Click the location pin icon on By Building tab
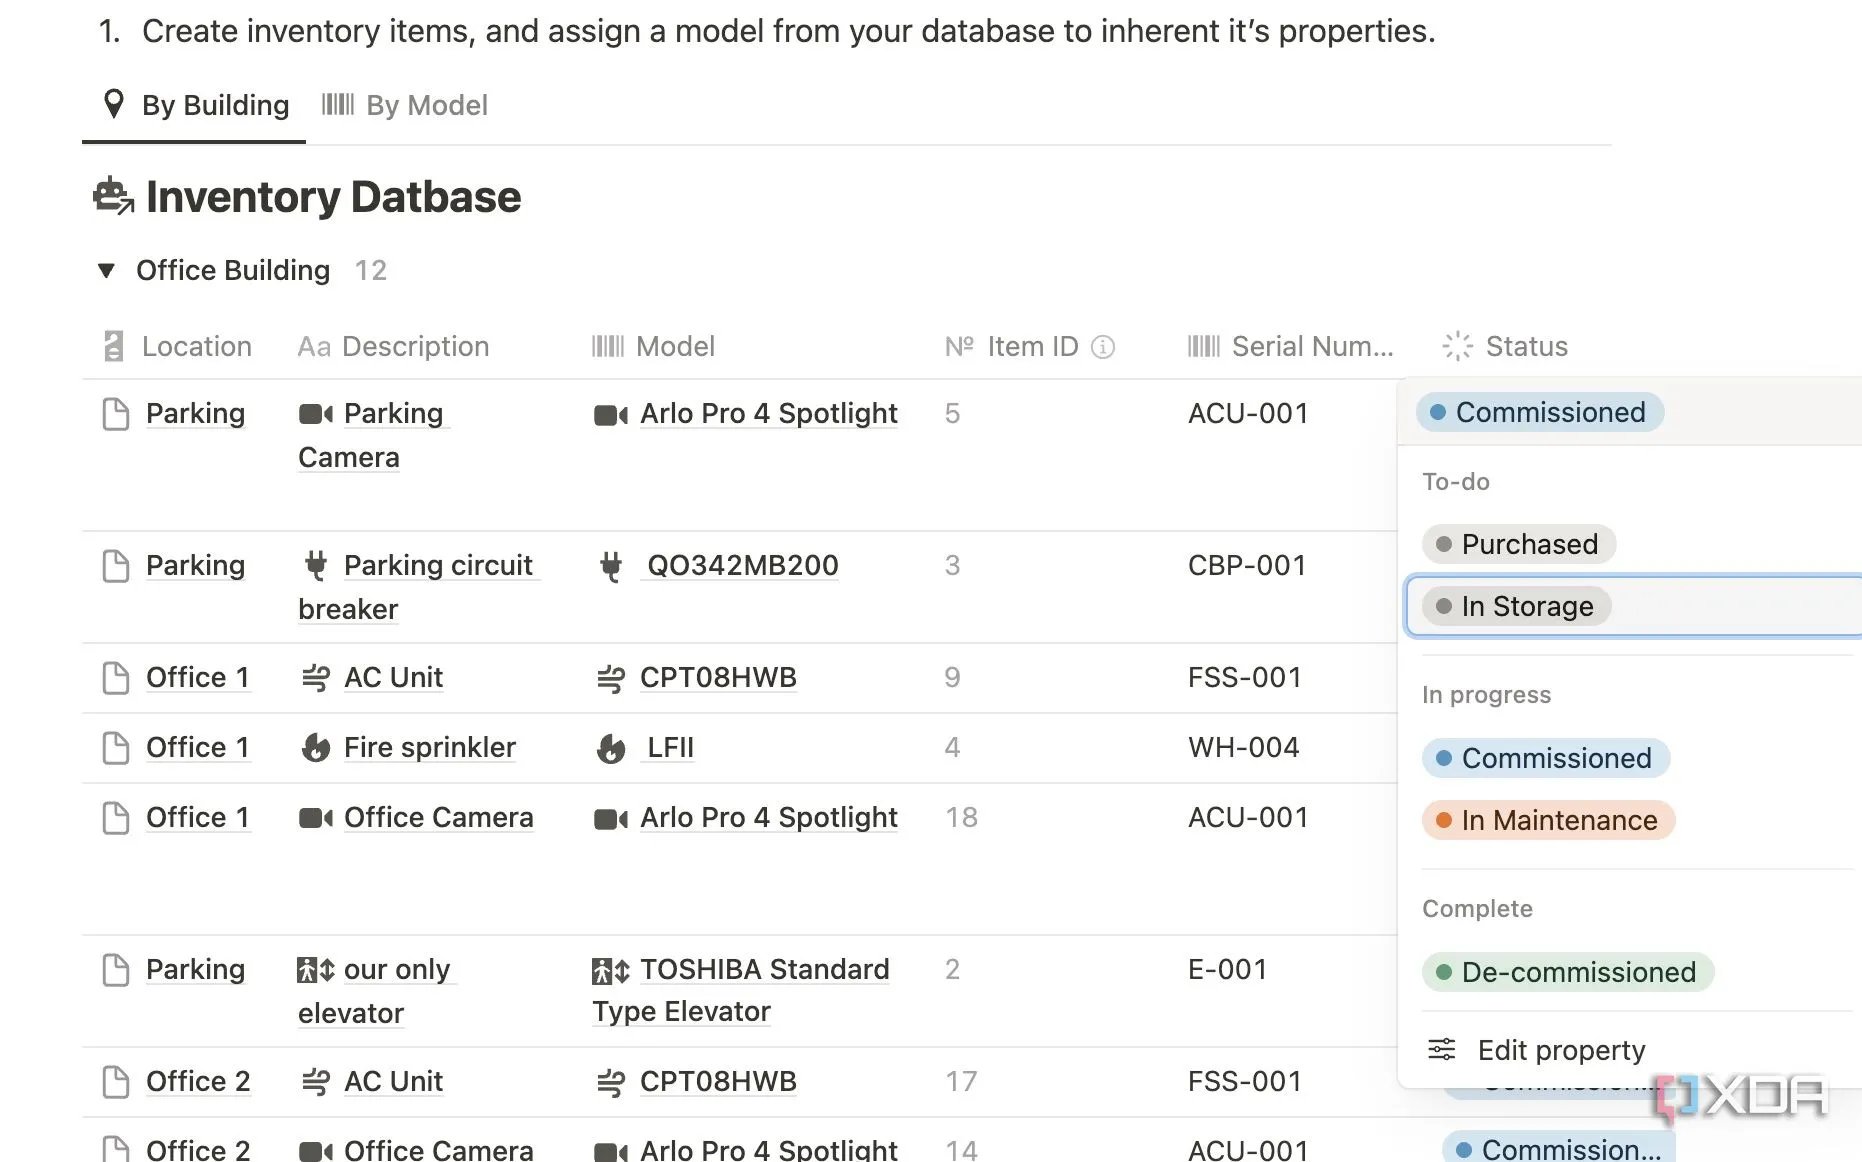This screenshot has width=1862, height=1162. tap(114, 104)
